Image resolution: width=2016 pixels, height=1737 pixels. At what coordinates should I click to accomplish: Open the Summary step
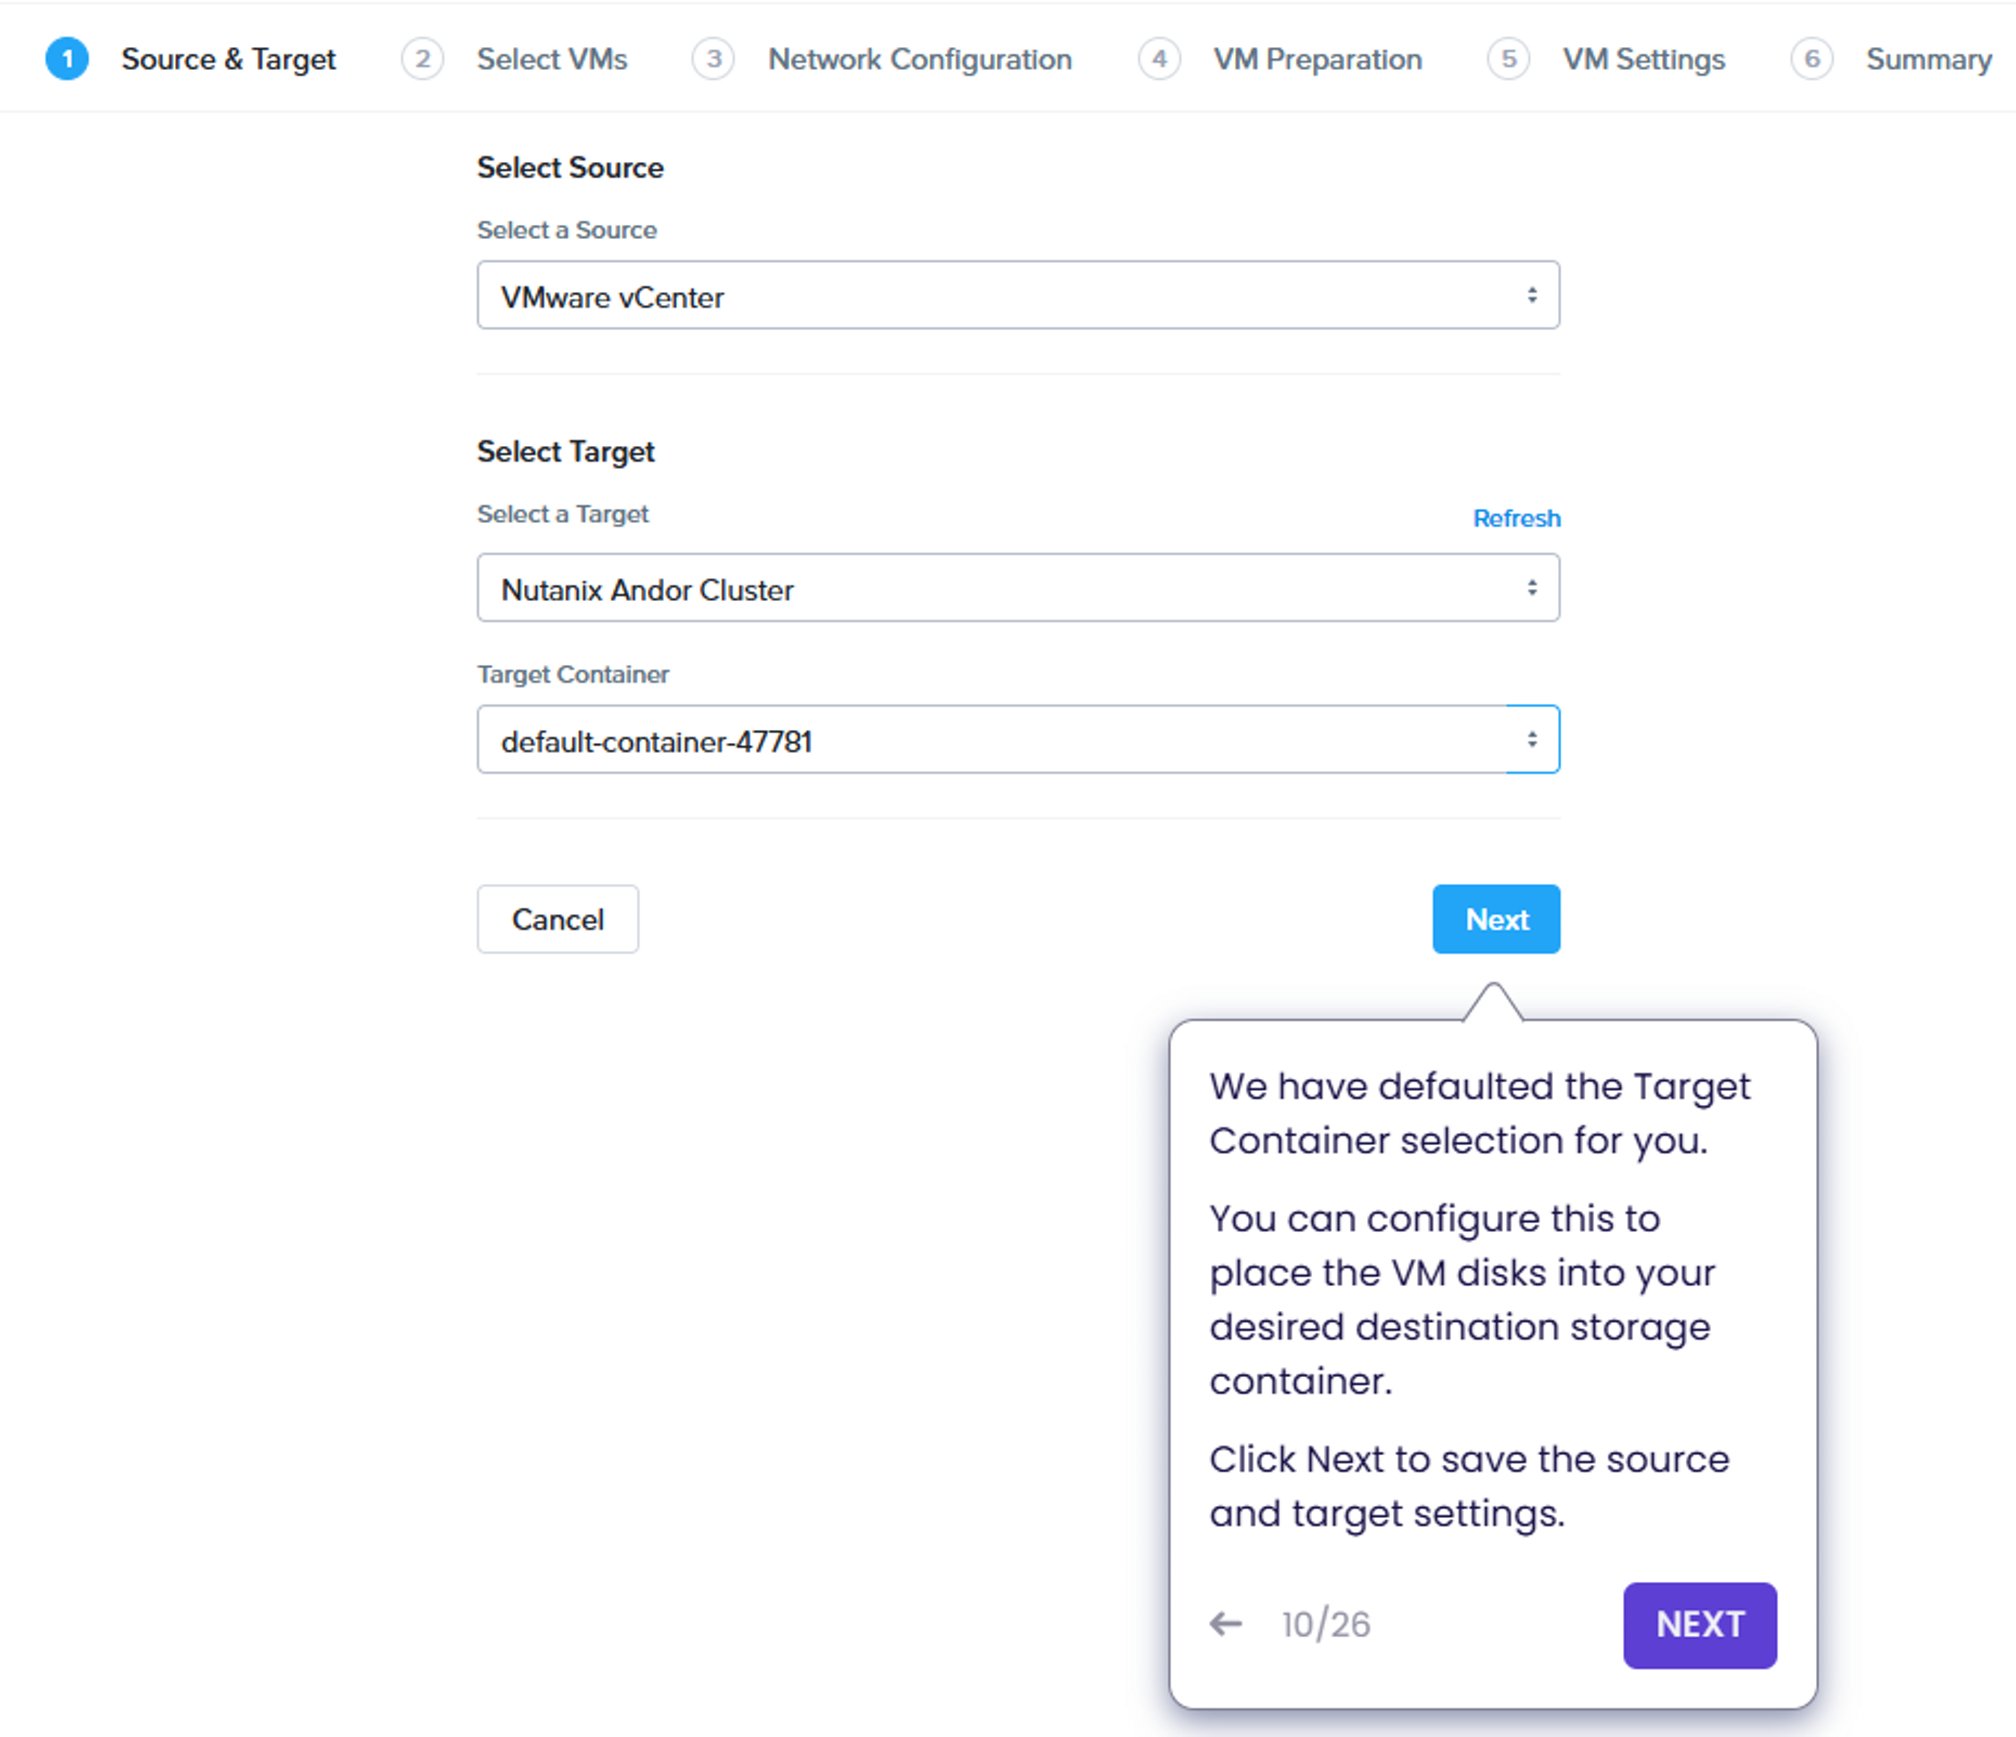click(x=1928, y=59)
